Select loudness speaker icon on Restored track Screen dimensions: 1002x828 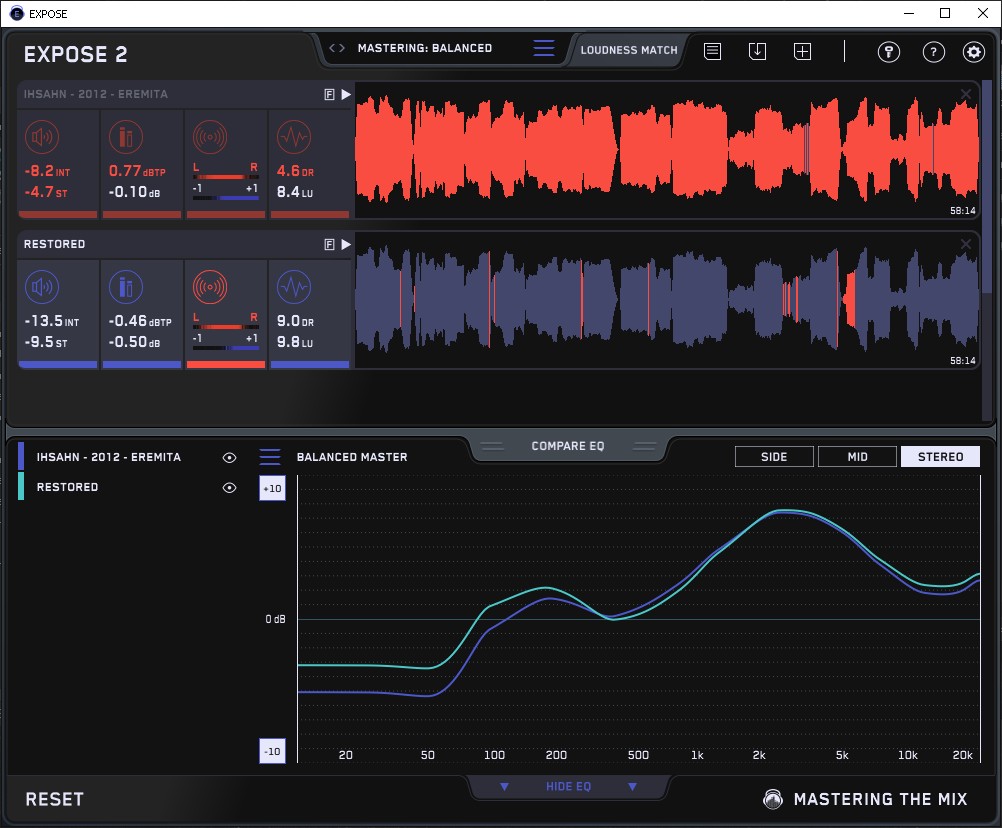click(x=40, y=288)
